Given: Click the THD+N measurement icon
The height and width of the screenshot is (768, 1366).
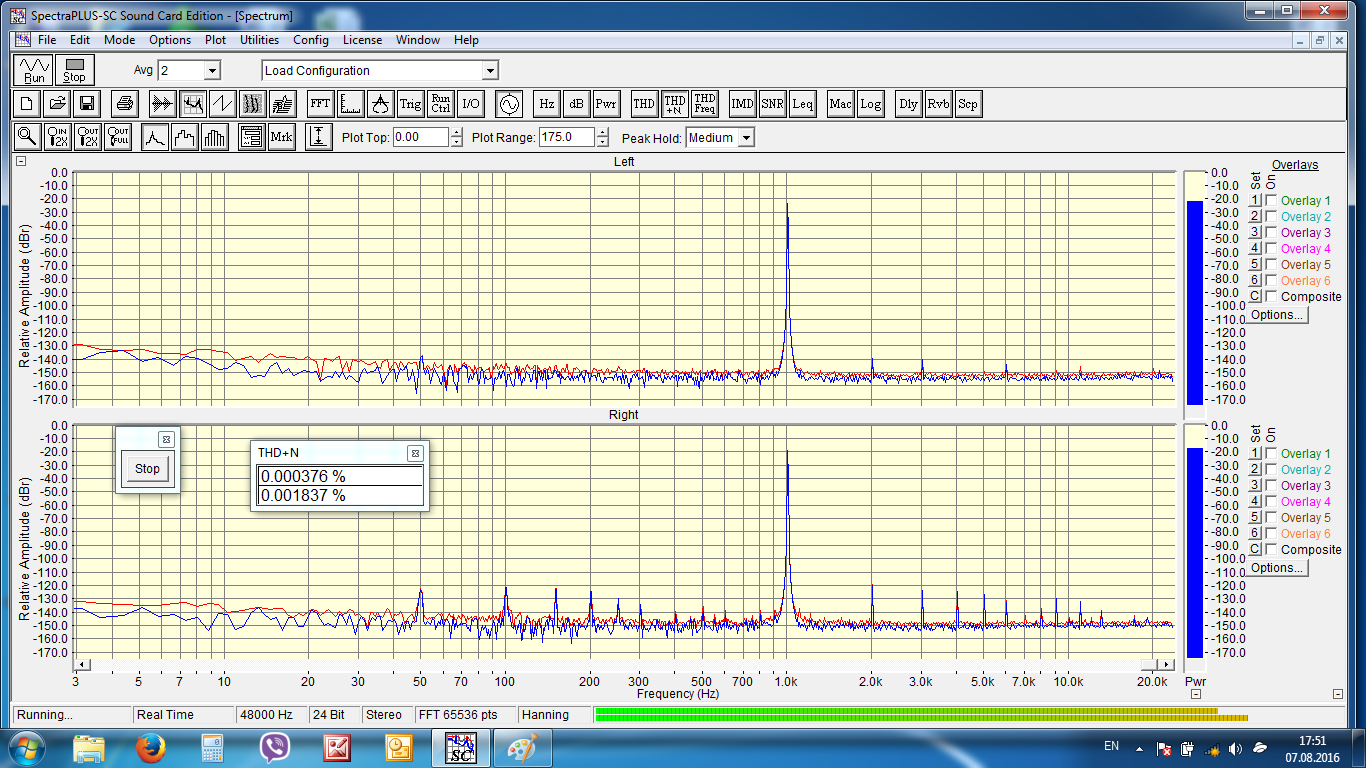Looking at the screenshot, I should point(675,104).
